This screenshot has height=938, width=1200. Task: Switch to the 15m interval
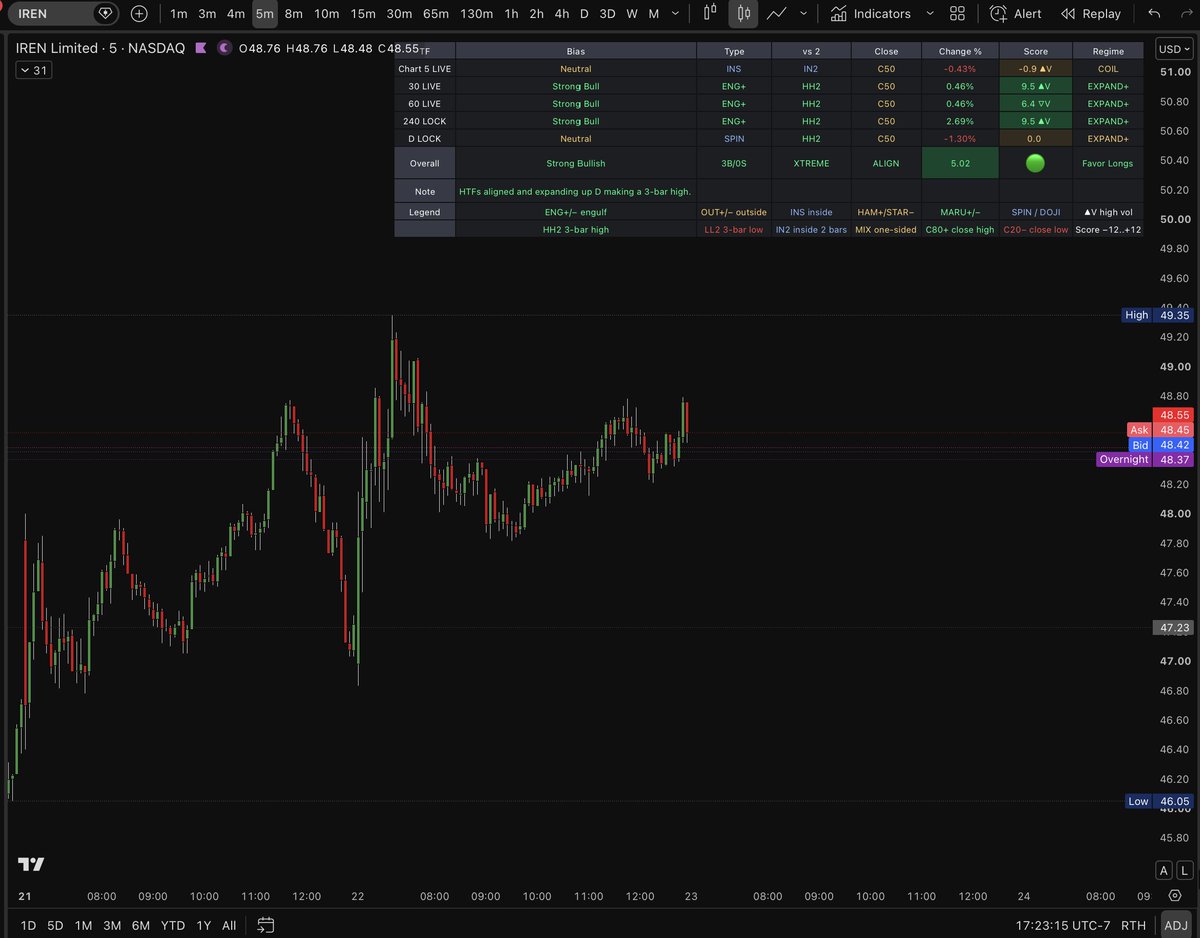[x=364, y=14]
